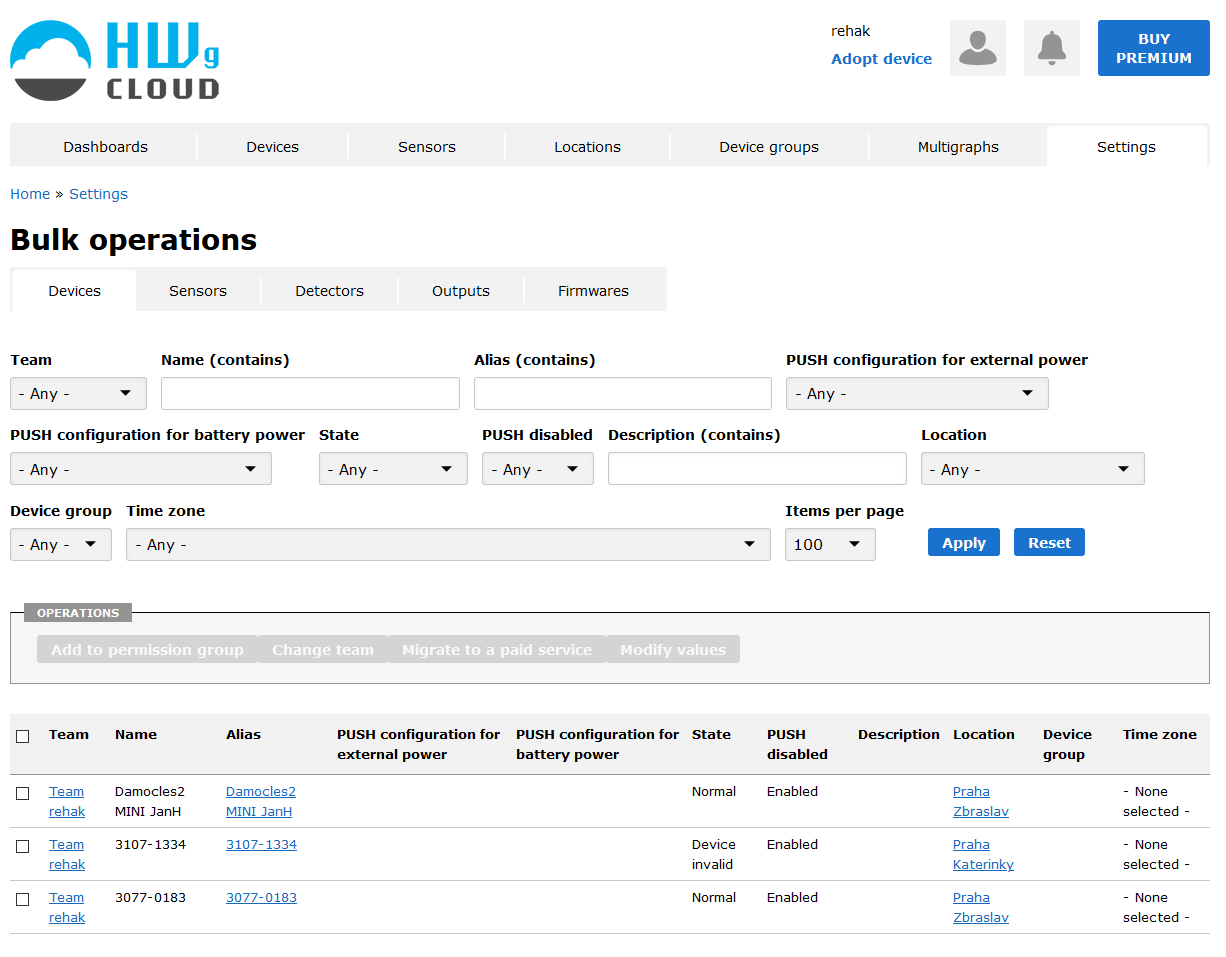Open Praha Zbraslav location in Damocles2 row
Viewport: 1226px width, 957px height.
pyautogui.click(x=981, y=802)
